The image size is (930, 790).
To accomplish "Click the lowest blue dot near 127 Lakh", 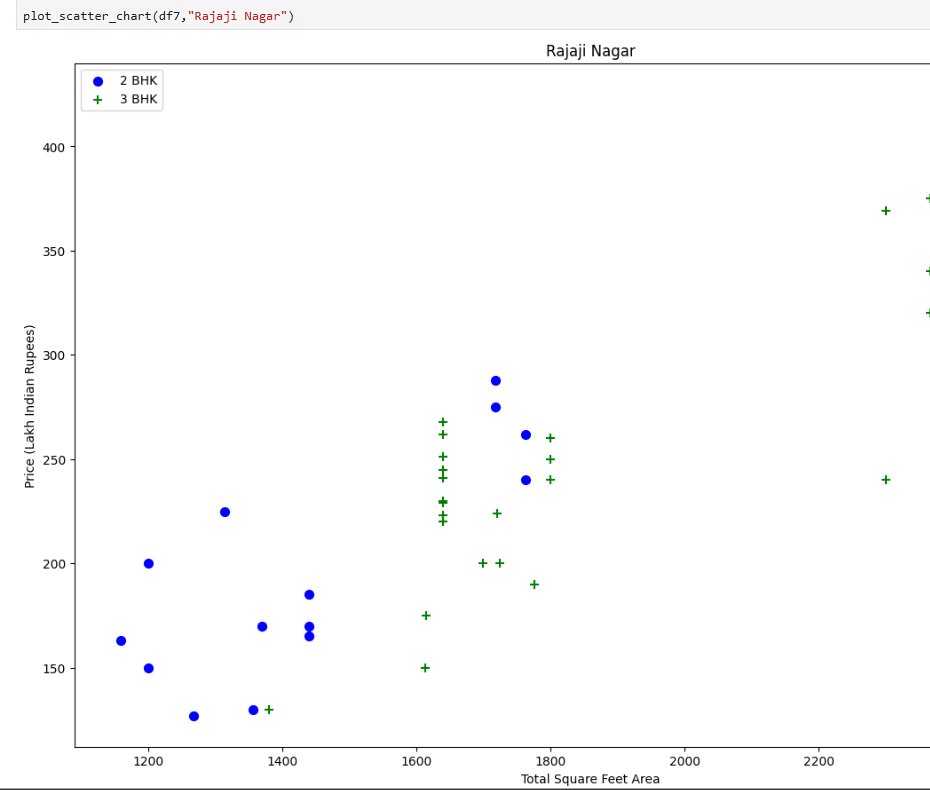I will pos(193,715).
